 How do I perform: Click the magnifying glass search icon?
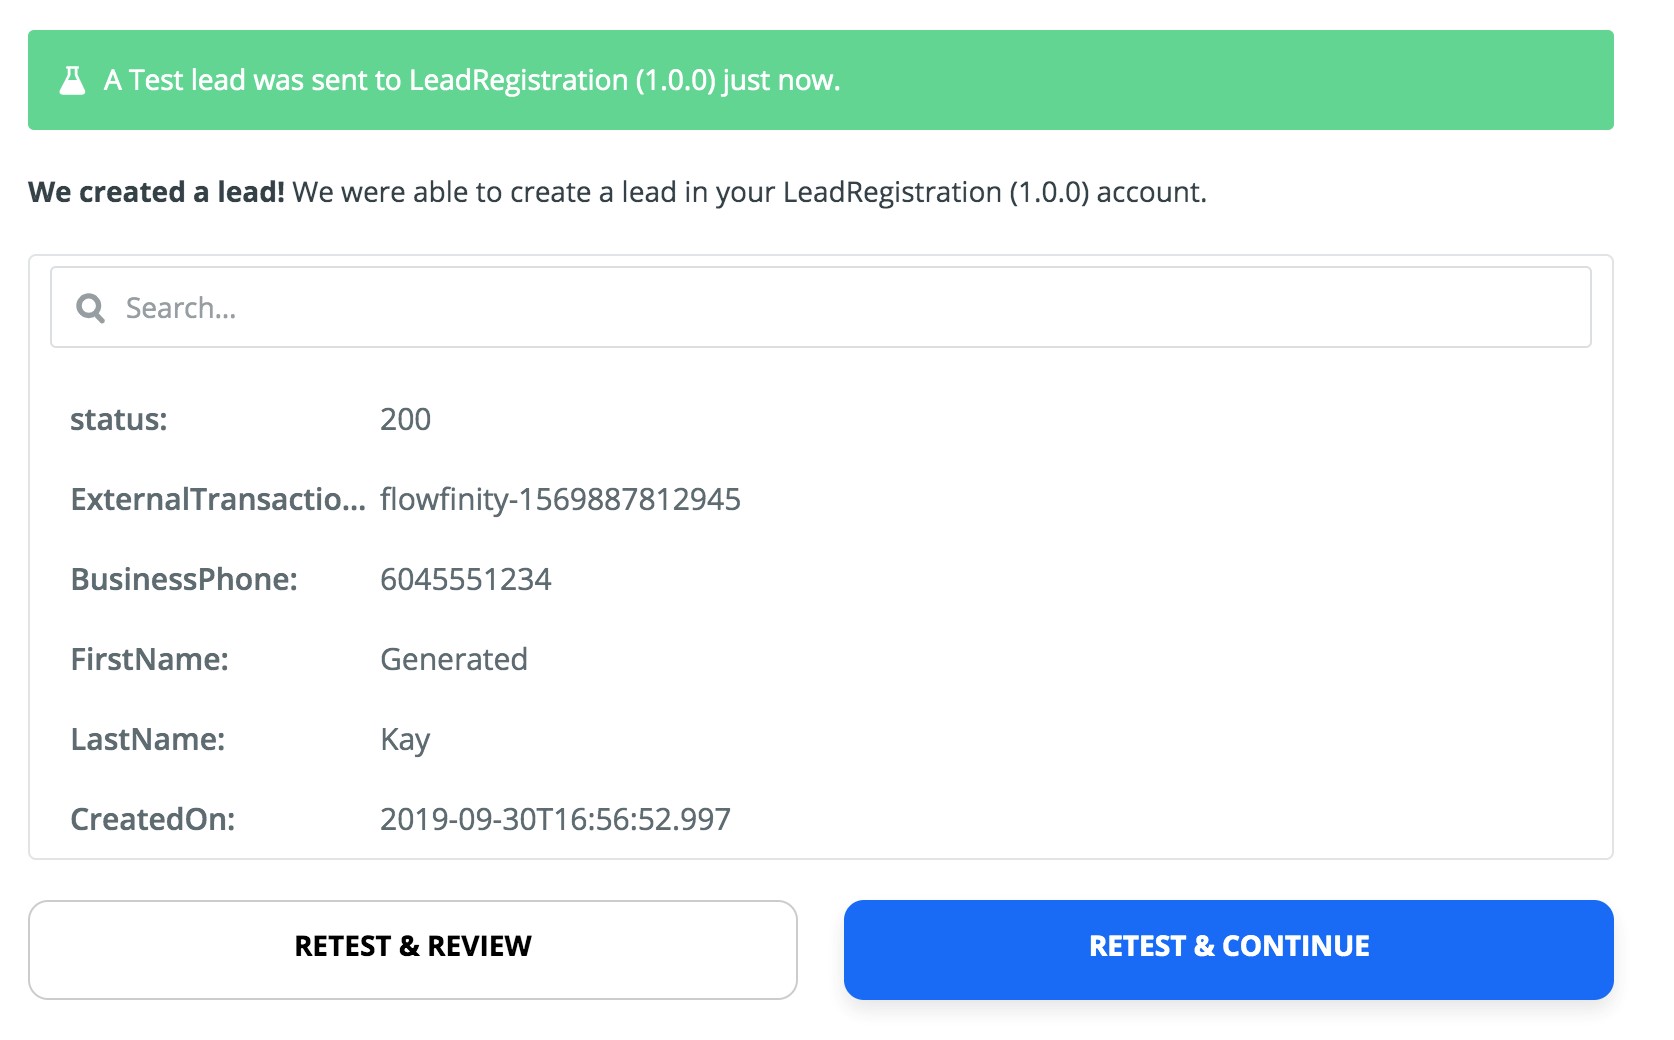click(x=90, y=308)
